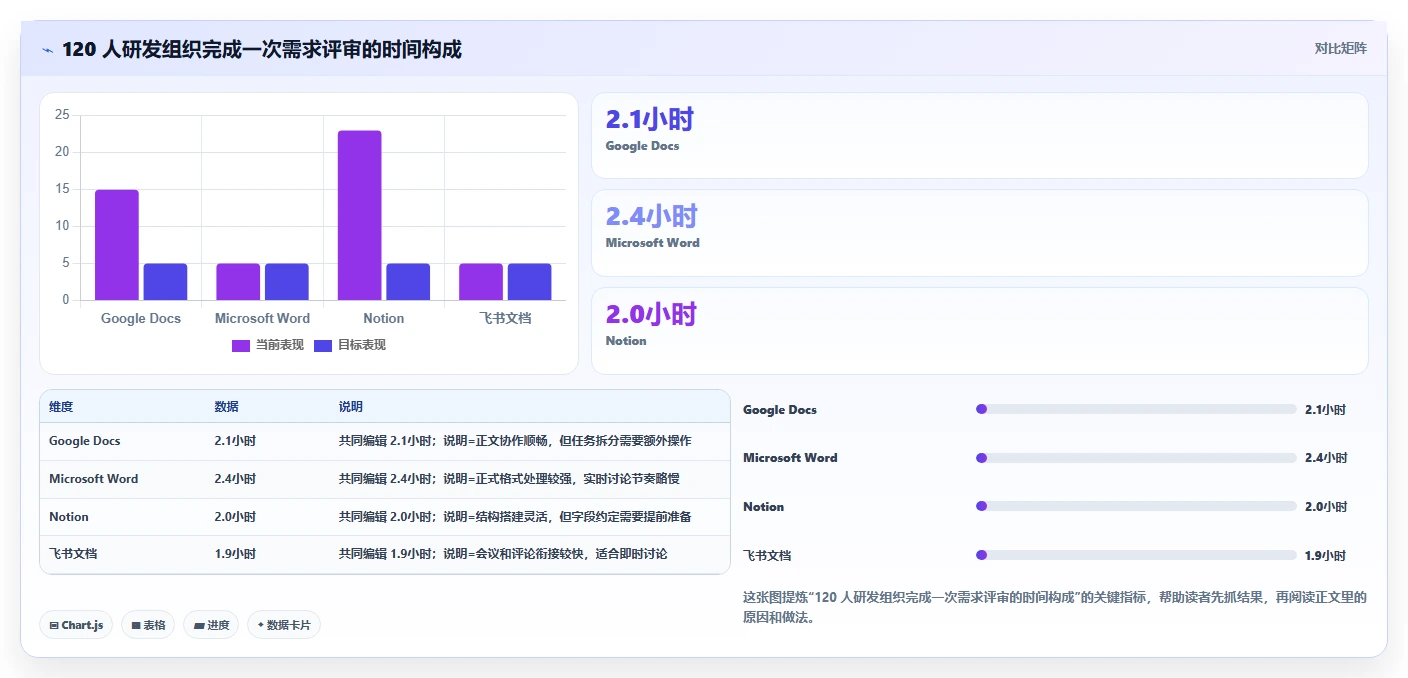Screen dimensions: 1408x678
Task: Click the Microsoft Word progress bar track
Action: (x=1136, y=458)
